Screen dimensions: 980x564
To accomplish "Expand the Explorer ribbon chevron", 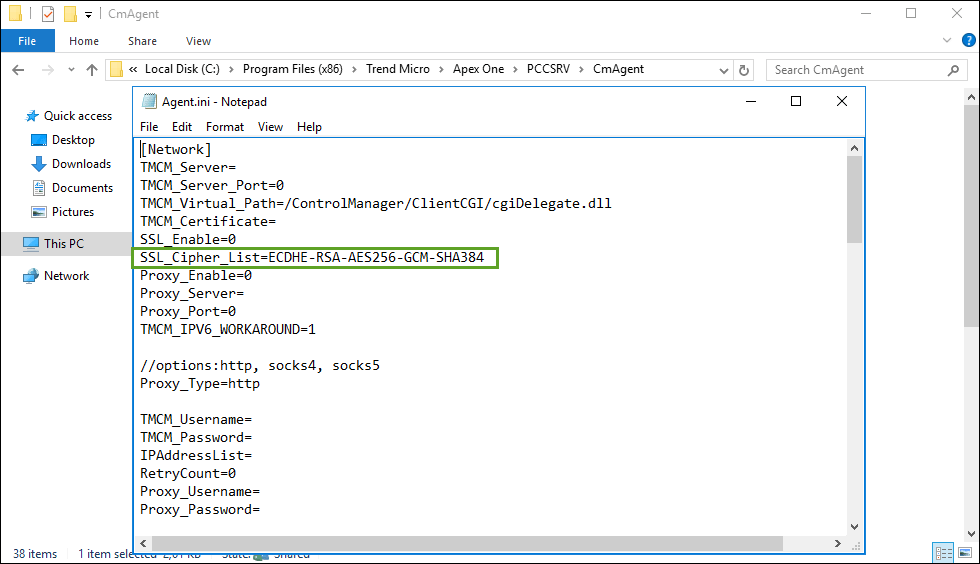I will pyautogui.click(x=946, y=41).
